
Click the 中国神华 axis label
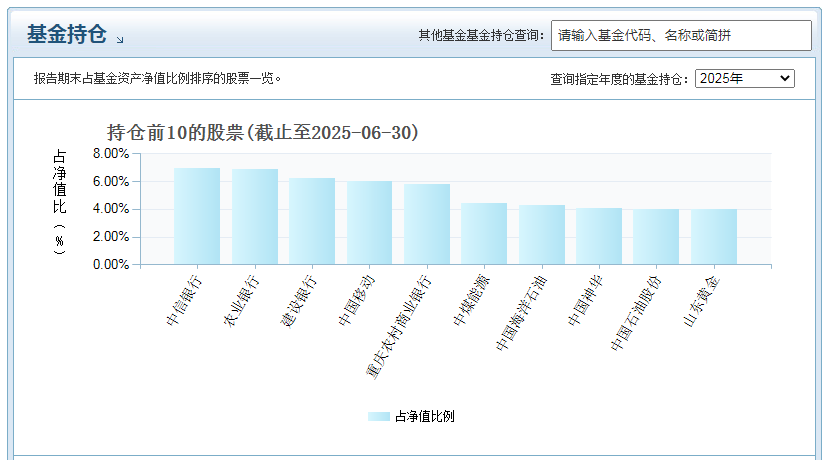[x=586, y=301]
